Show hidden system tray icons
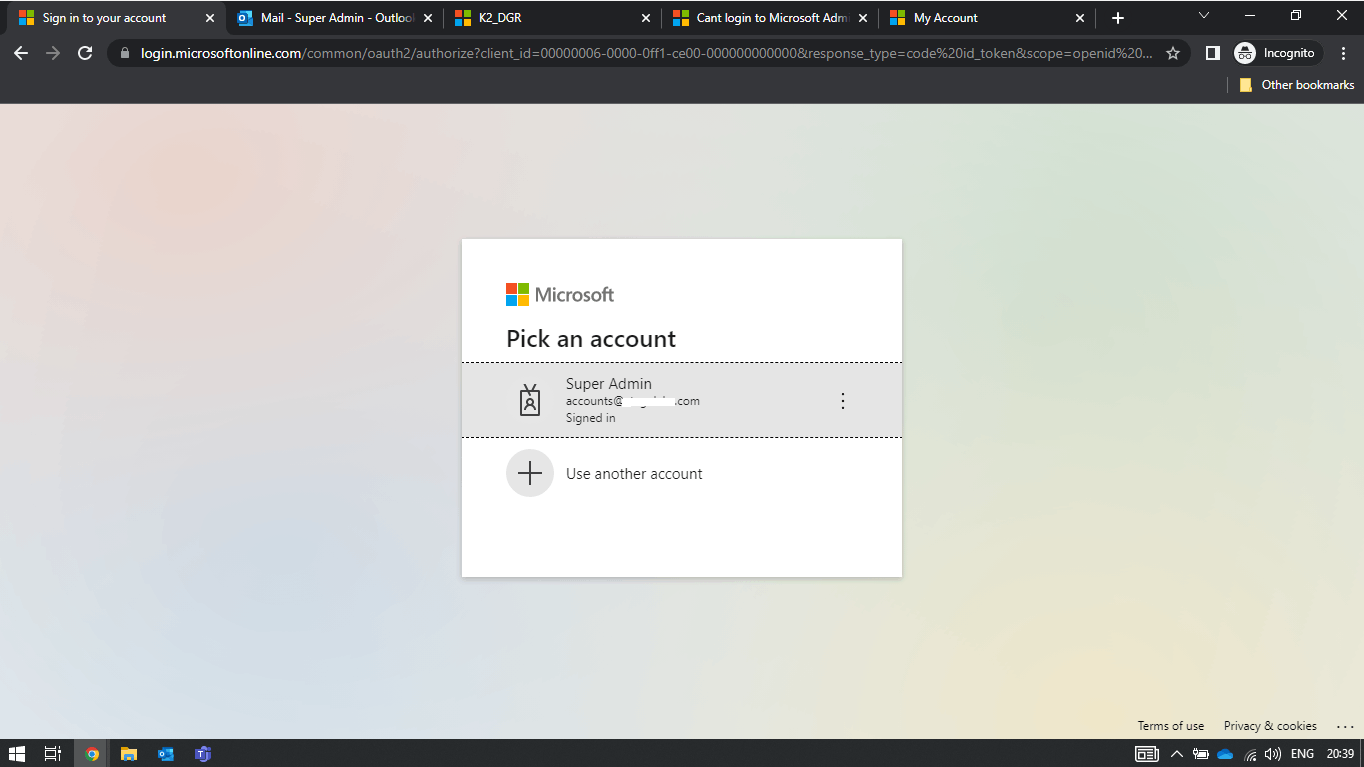This screenshot has width=1364, height=767. (x=1177, y=754)
